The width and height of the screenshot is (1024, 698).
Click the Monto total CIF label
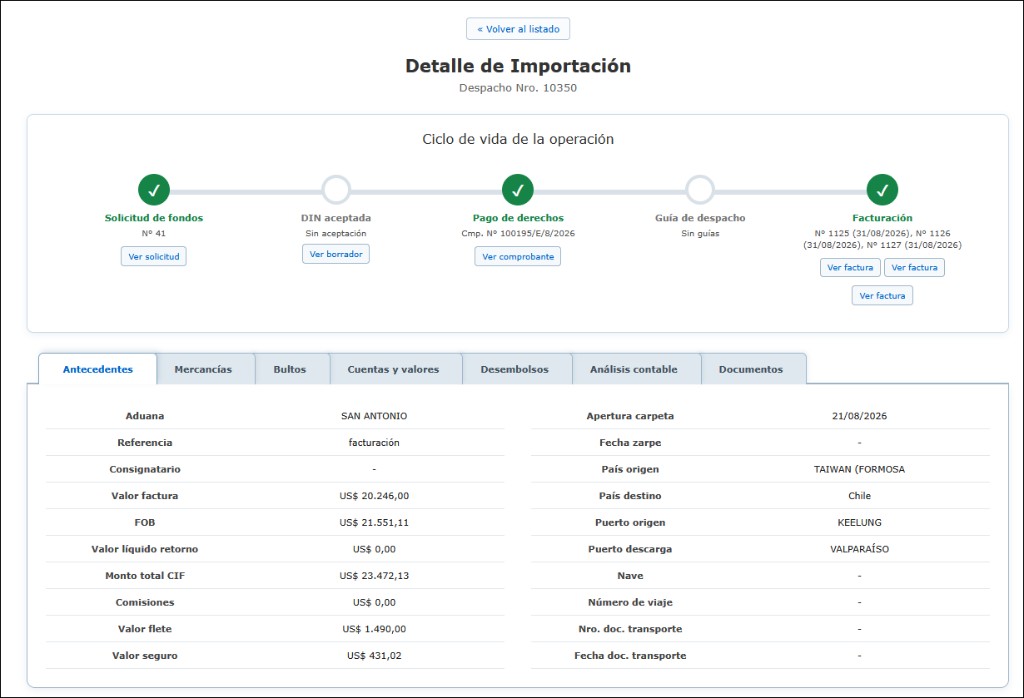point(145,576)
